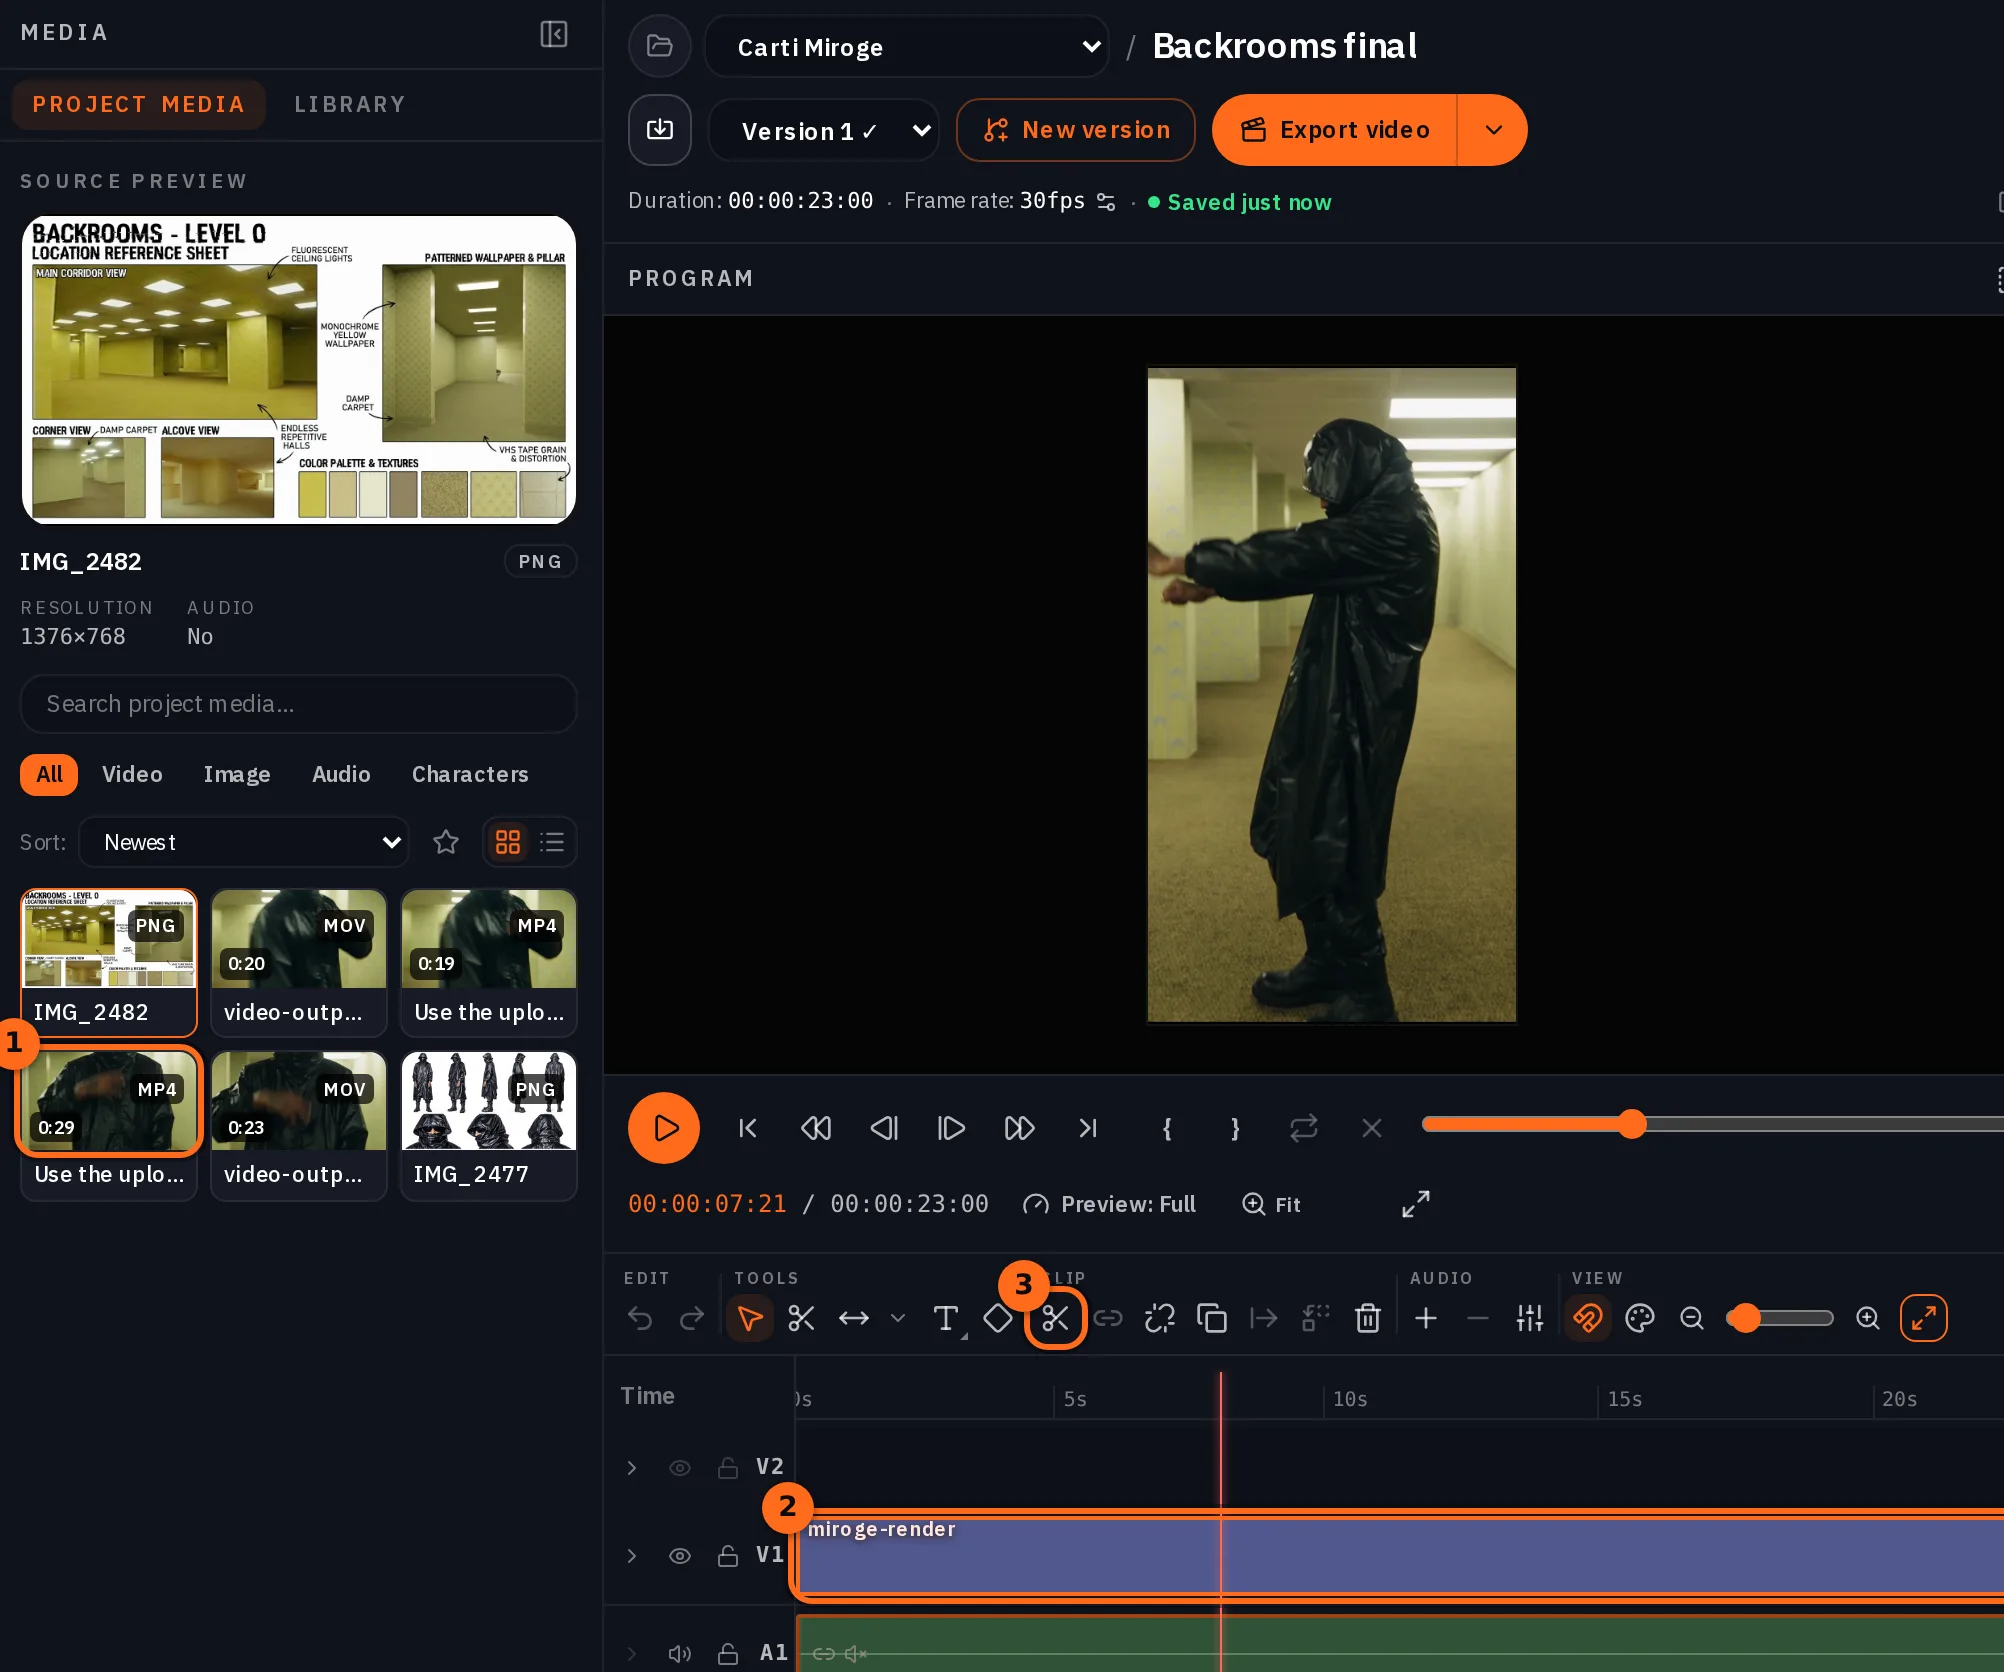2004x1672 pixels.
Task: Undo the last edit
Action: [x=640, y=1318]
